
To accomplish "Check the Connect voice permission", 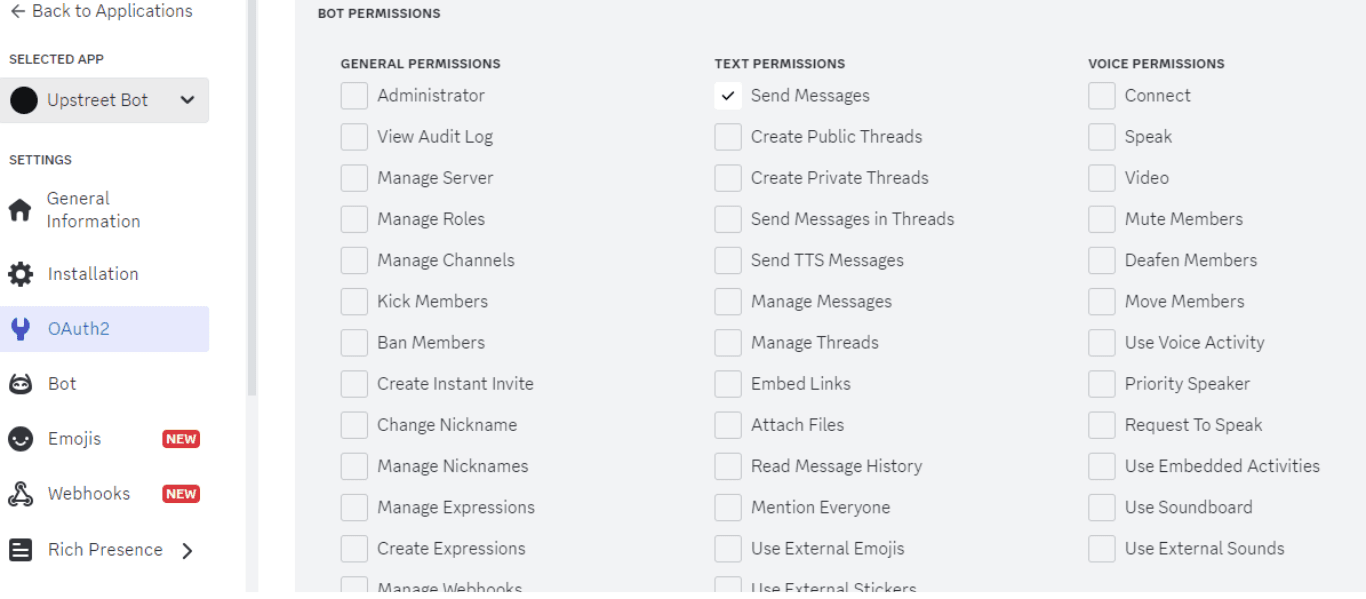I will pos(1102,96).
